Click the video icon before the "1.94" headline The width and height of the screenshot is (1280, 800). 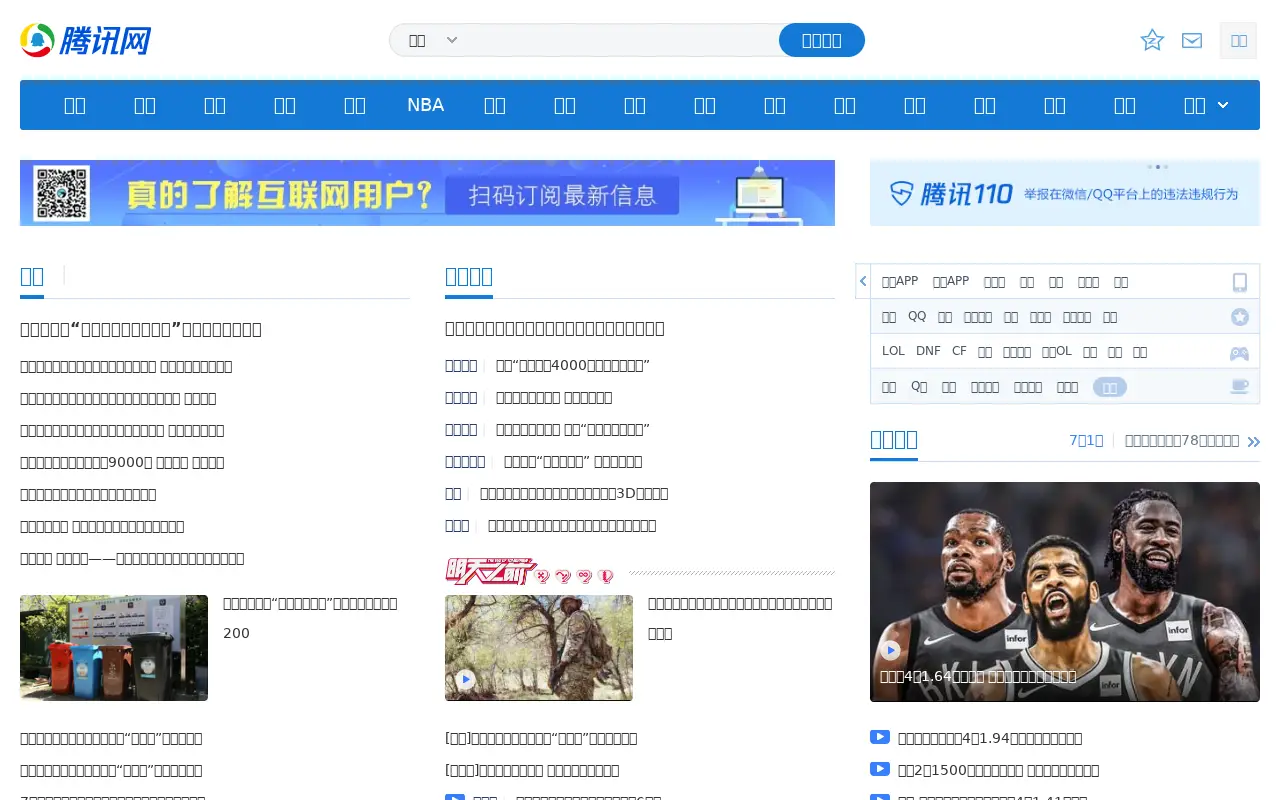[x=880, y=737]
